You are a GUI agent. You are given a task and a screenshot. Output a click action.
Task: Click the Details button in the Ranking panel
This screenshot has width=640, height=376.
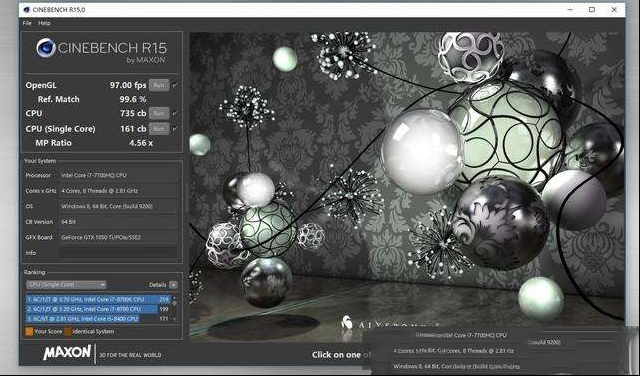coord(173,285)
